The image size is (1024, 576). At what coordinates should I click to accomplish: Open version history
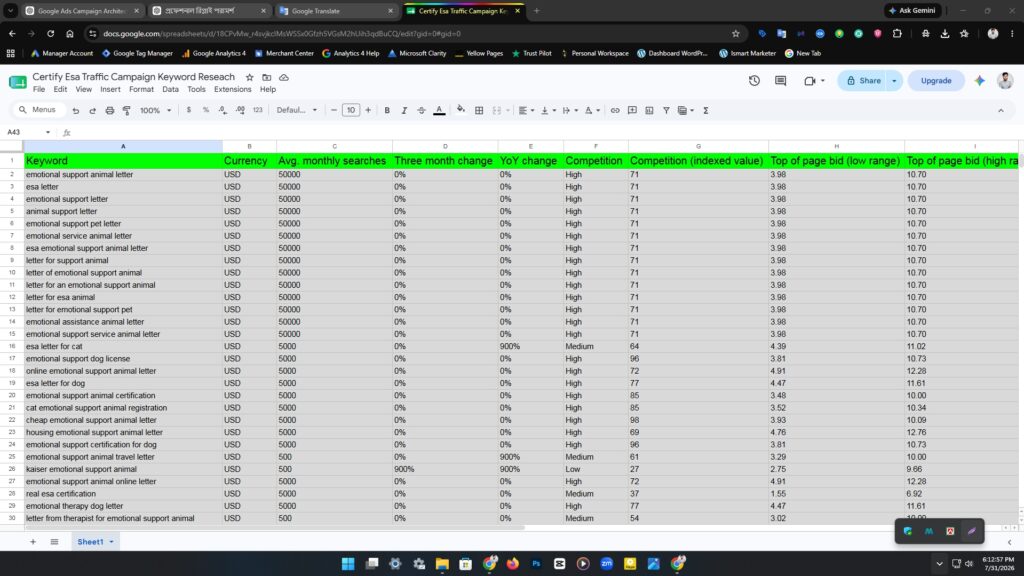[754, 81]
